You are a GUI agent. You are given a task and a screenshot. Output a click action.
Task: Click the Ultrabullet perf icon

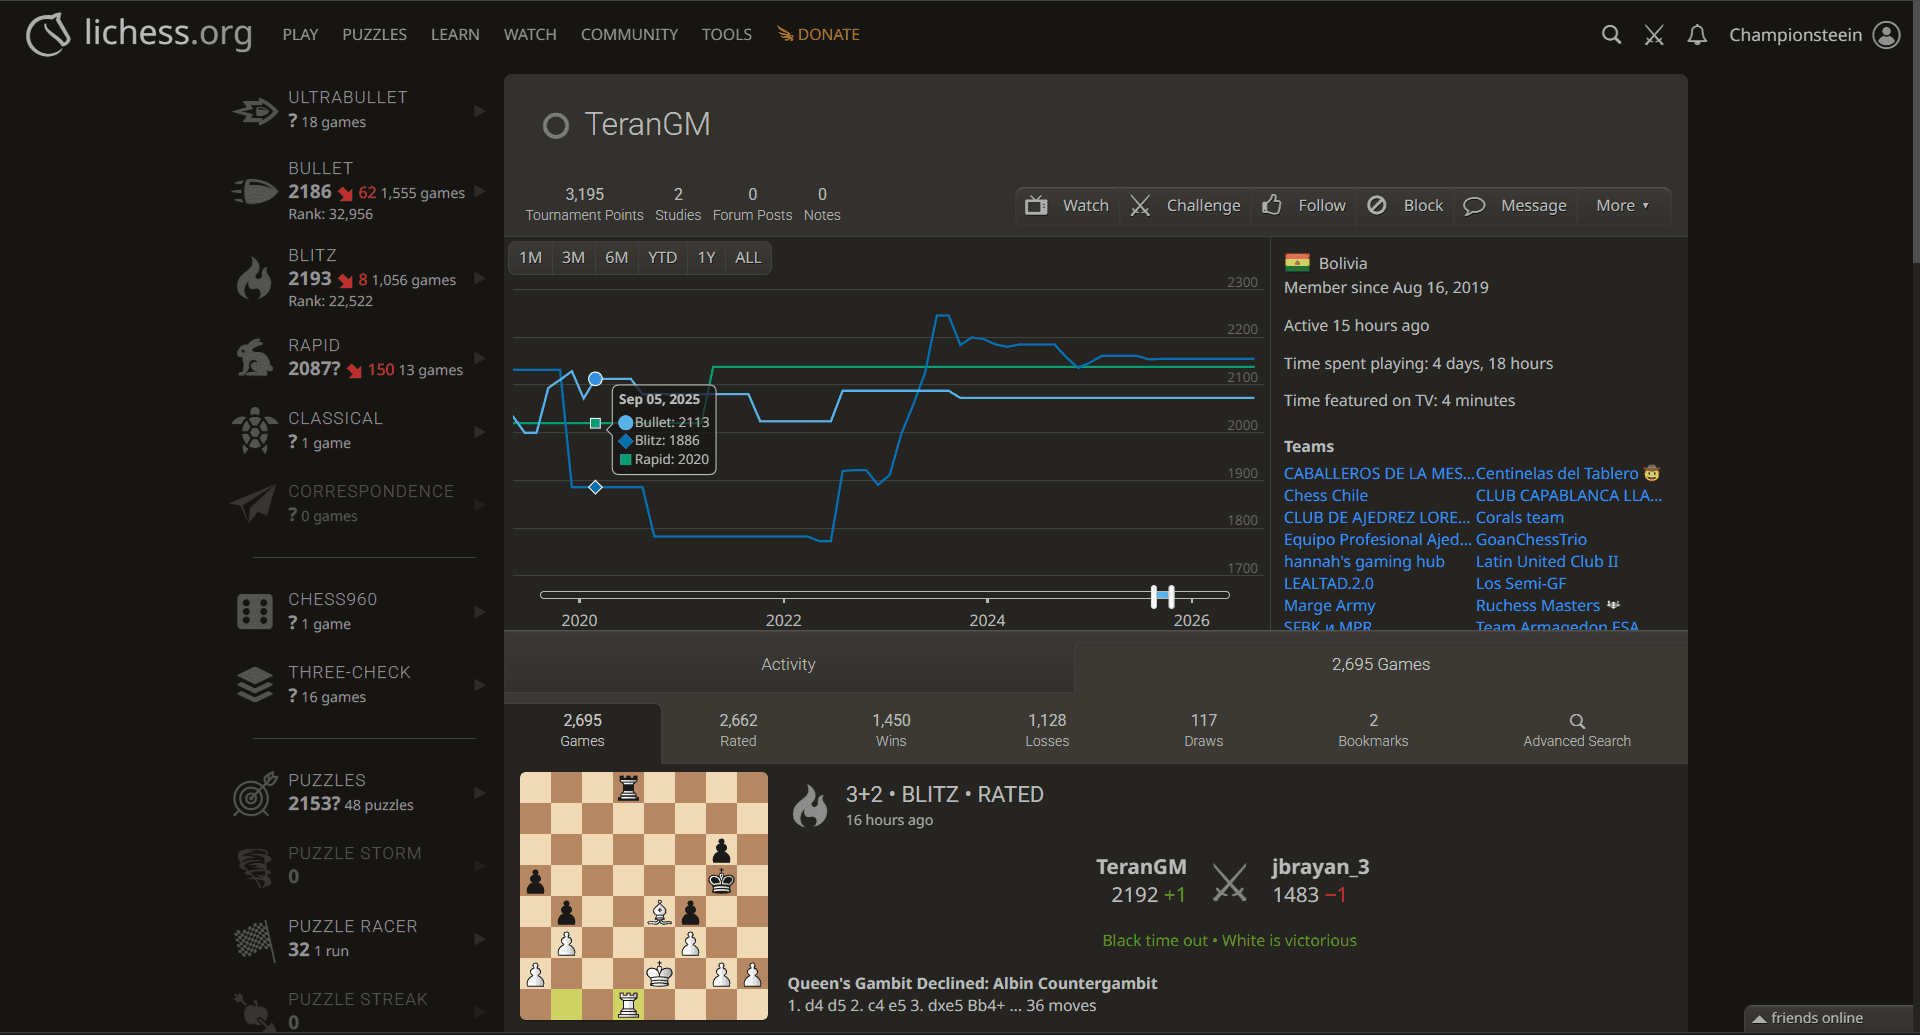[256, 110]
